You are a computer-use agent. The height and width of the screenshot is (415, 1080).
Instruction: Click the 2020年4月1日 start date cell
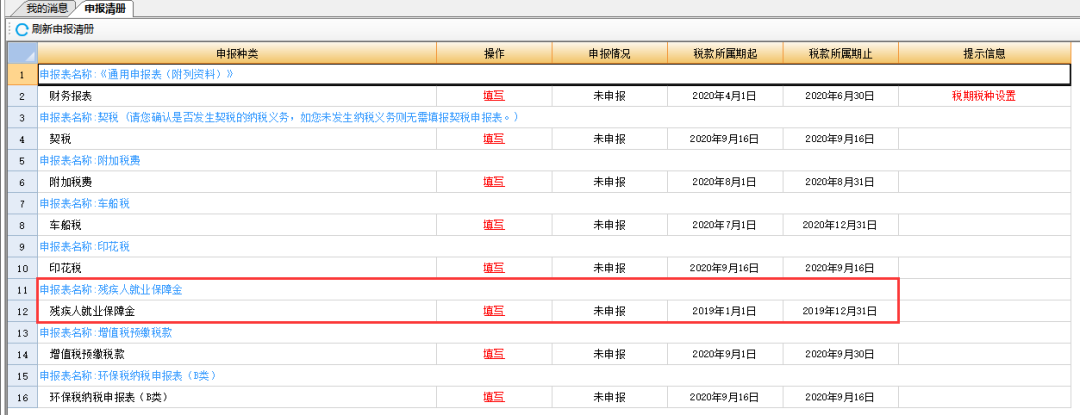pyautogui.click(x=725, y=96)
